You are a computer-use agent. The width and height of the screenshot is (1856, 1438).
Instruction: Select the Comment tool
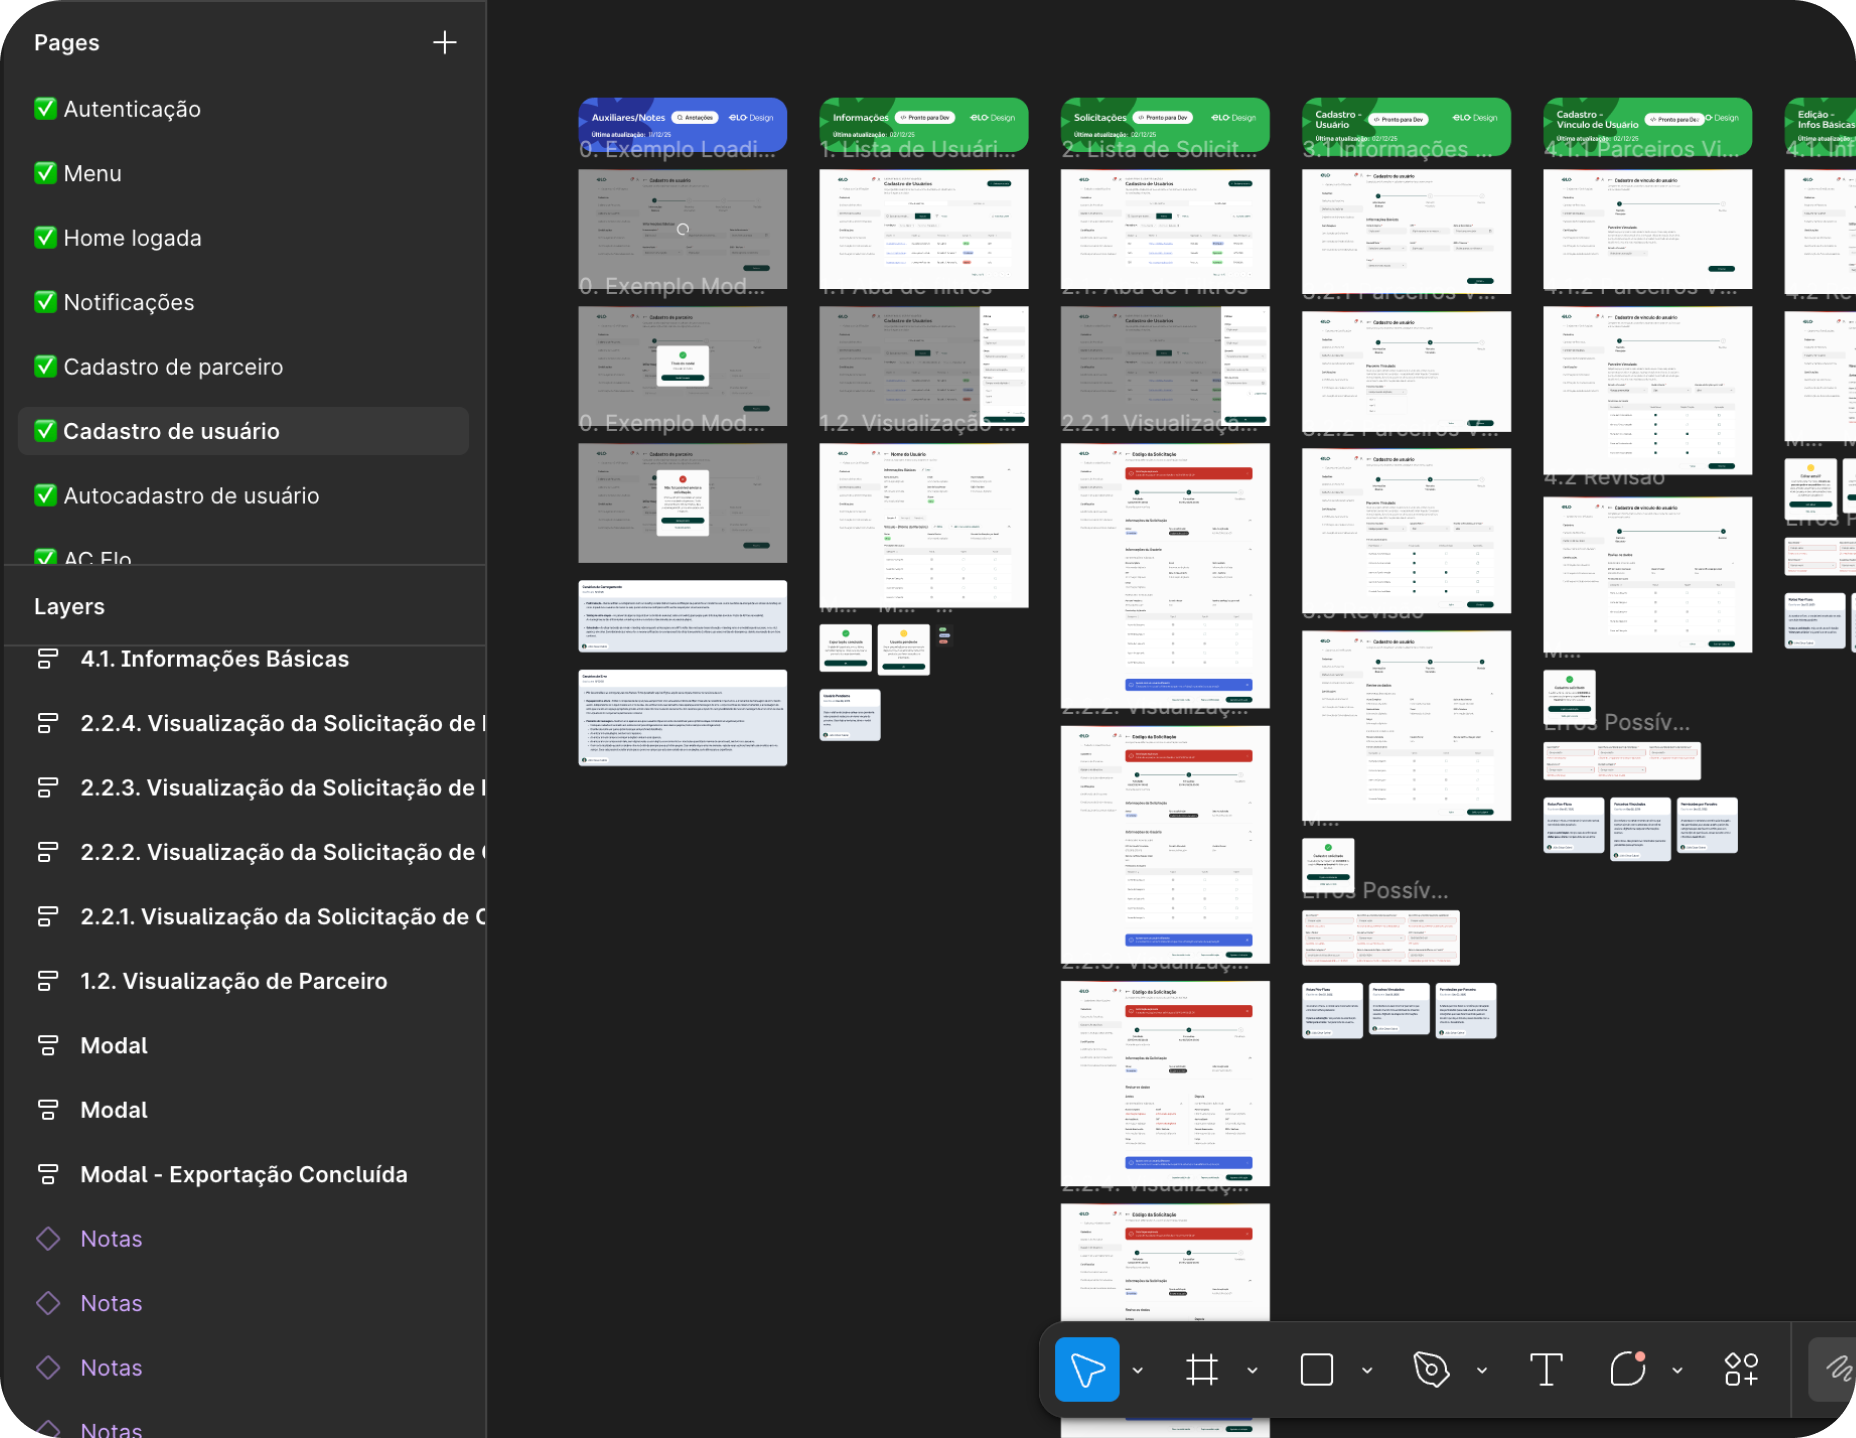tap(1628, 1369)
